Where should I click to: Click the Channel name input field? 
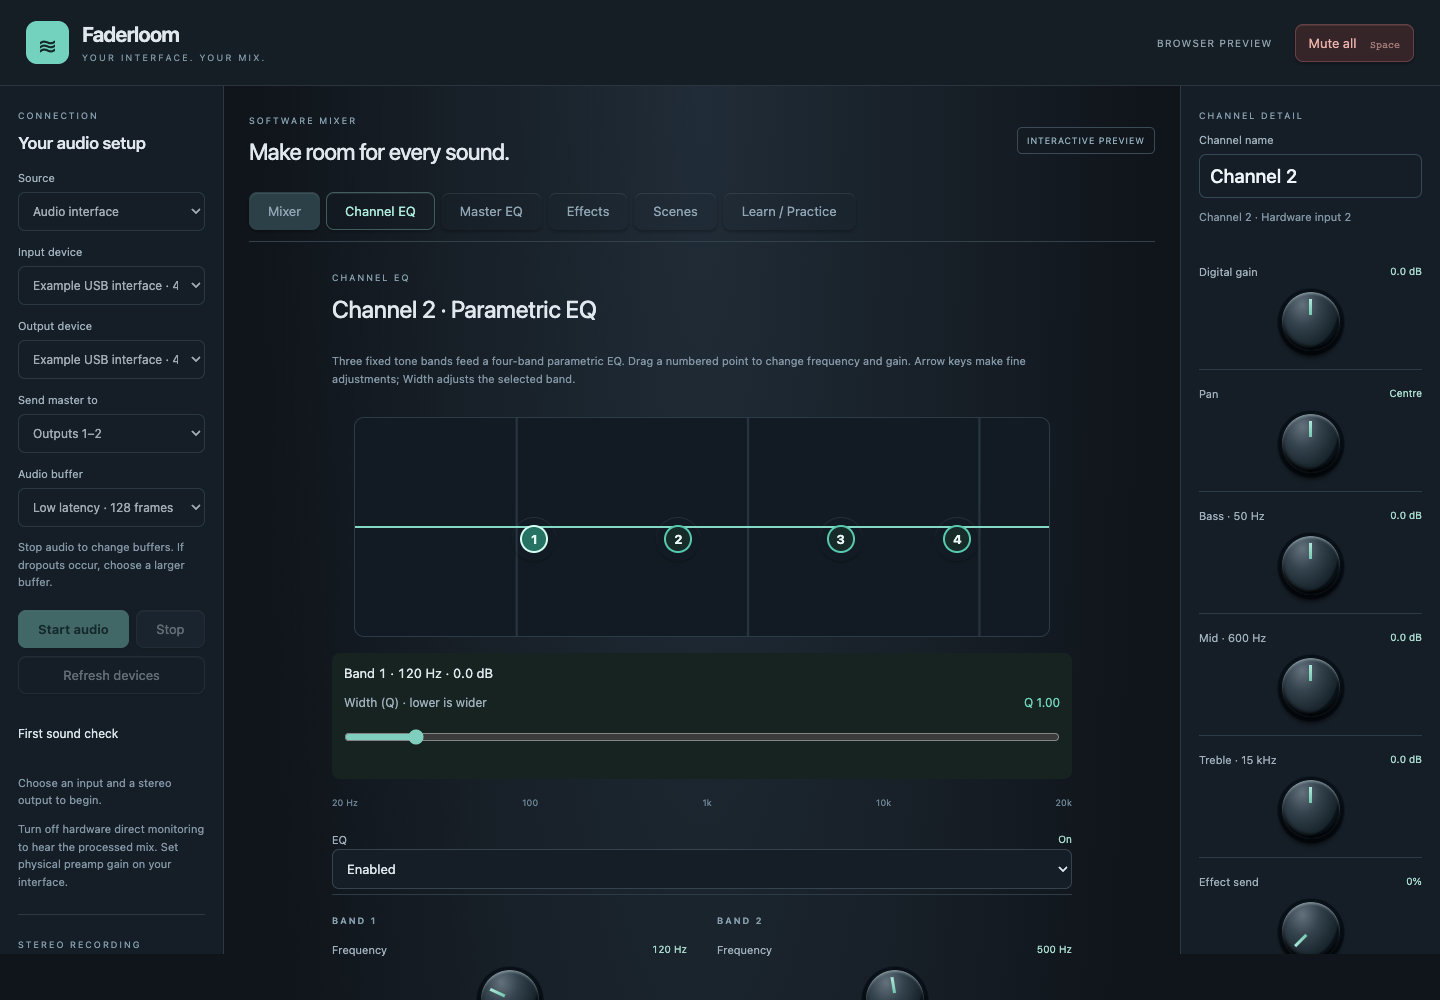pyautogui.click(x=1310, y=176)
